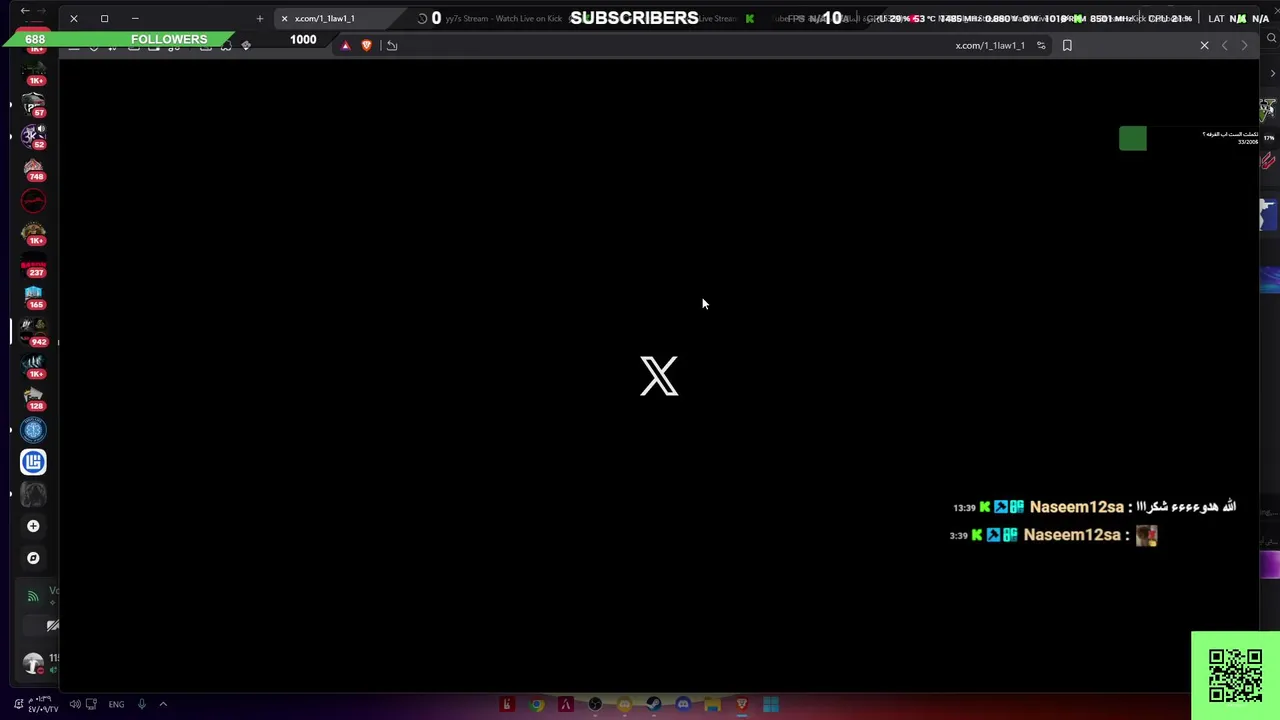Click the microphone icon in system tray
1280x720 pixels.
[142, 704]
